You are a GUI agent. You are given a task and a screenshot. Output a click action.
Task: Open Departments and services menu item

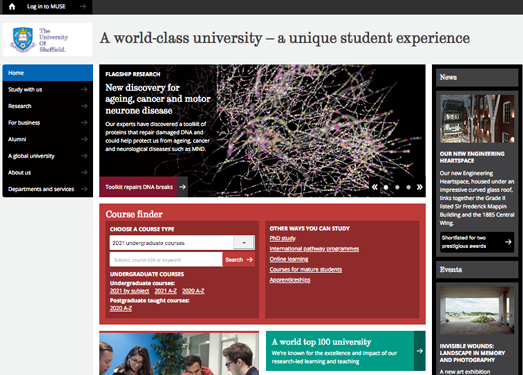pos(41,189)
